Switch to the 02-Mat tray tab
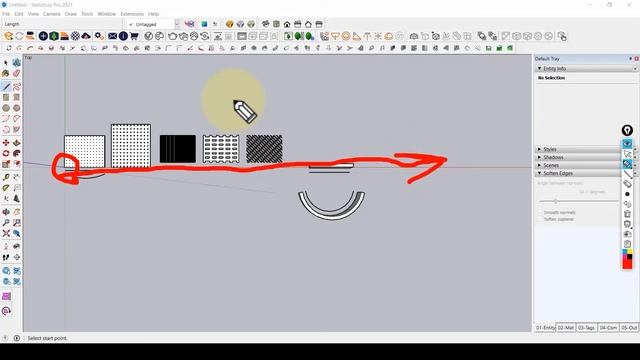 tap(566, 328)
